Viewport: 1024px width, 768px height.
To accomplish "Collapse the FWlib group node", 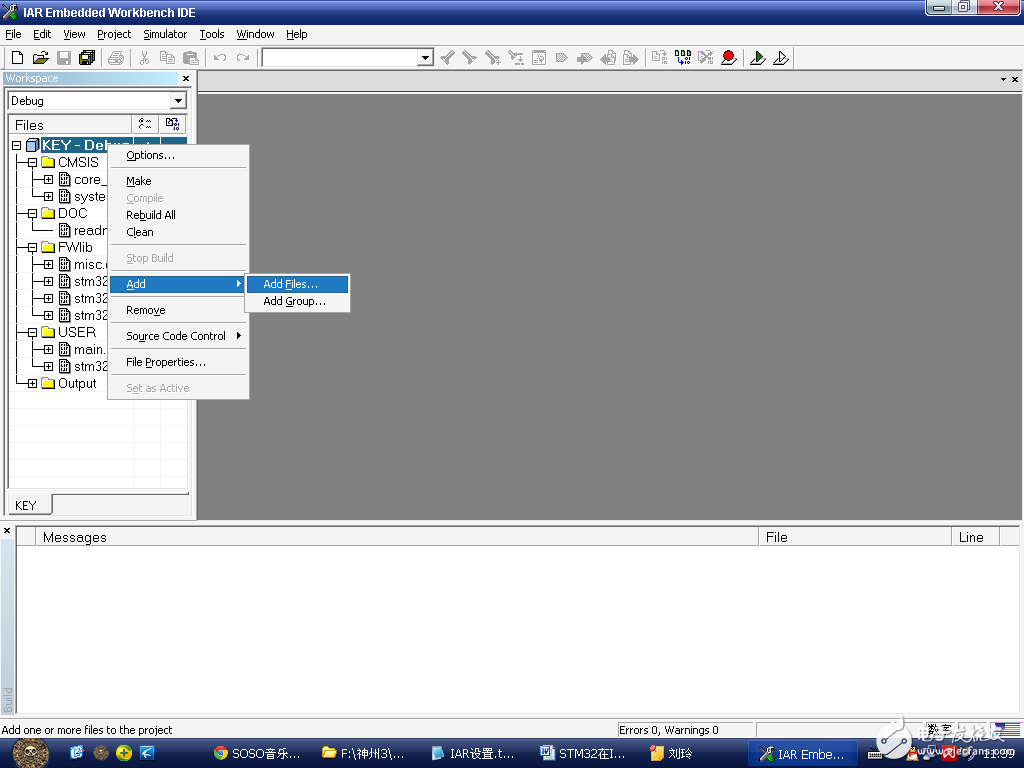I will click(x=32, y=247).
